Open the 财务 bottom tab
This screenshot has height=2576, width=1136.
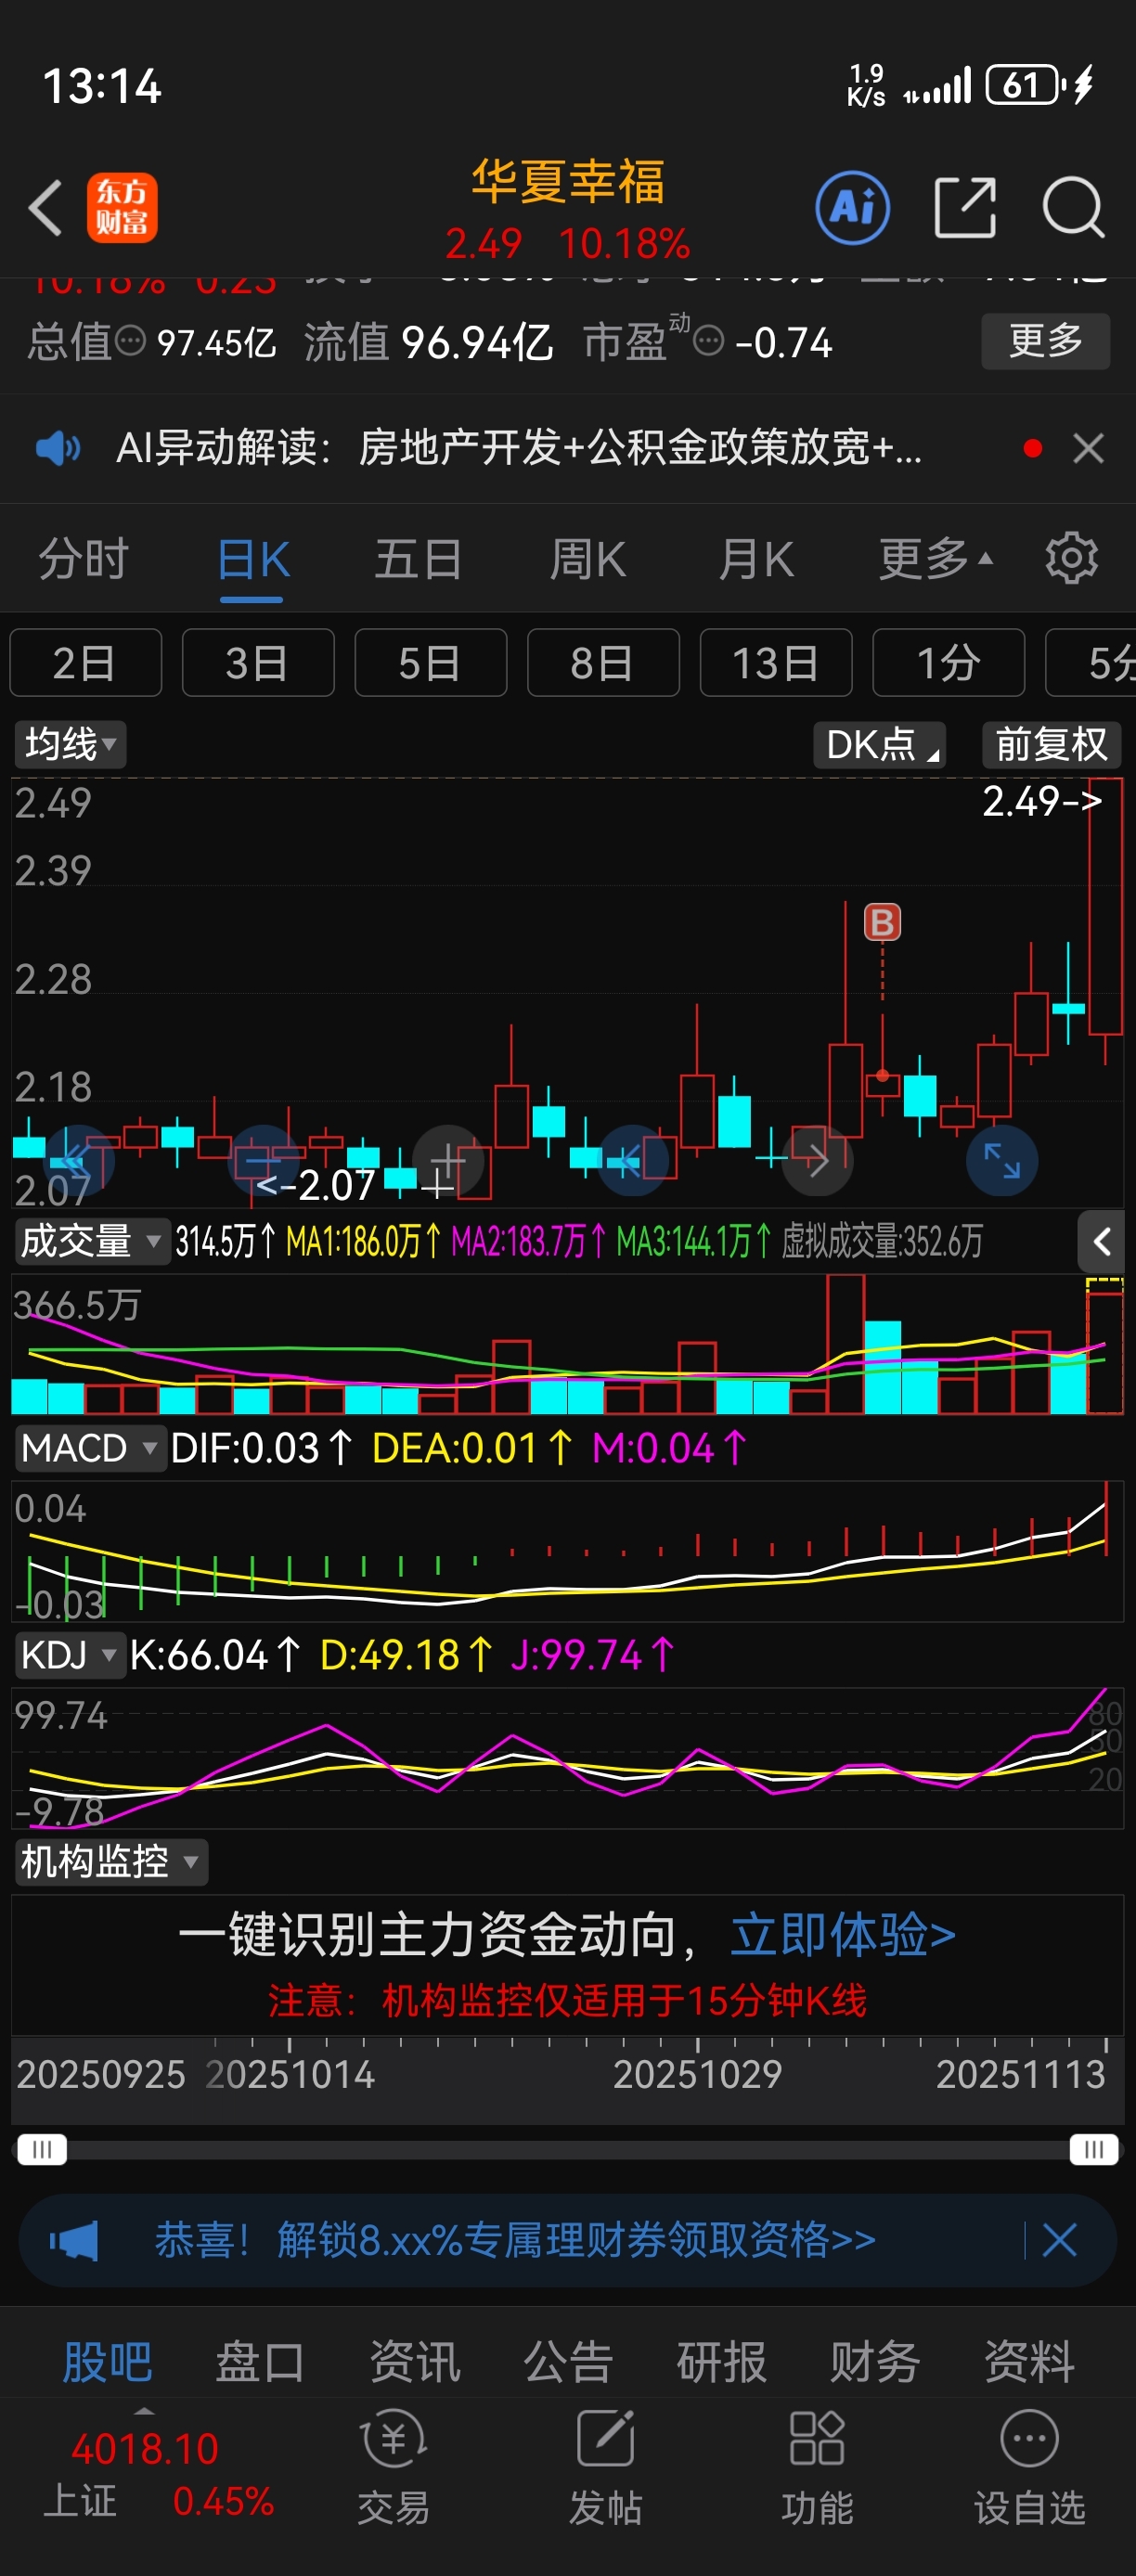point(875,2362)
